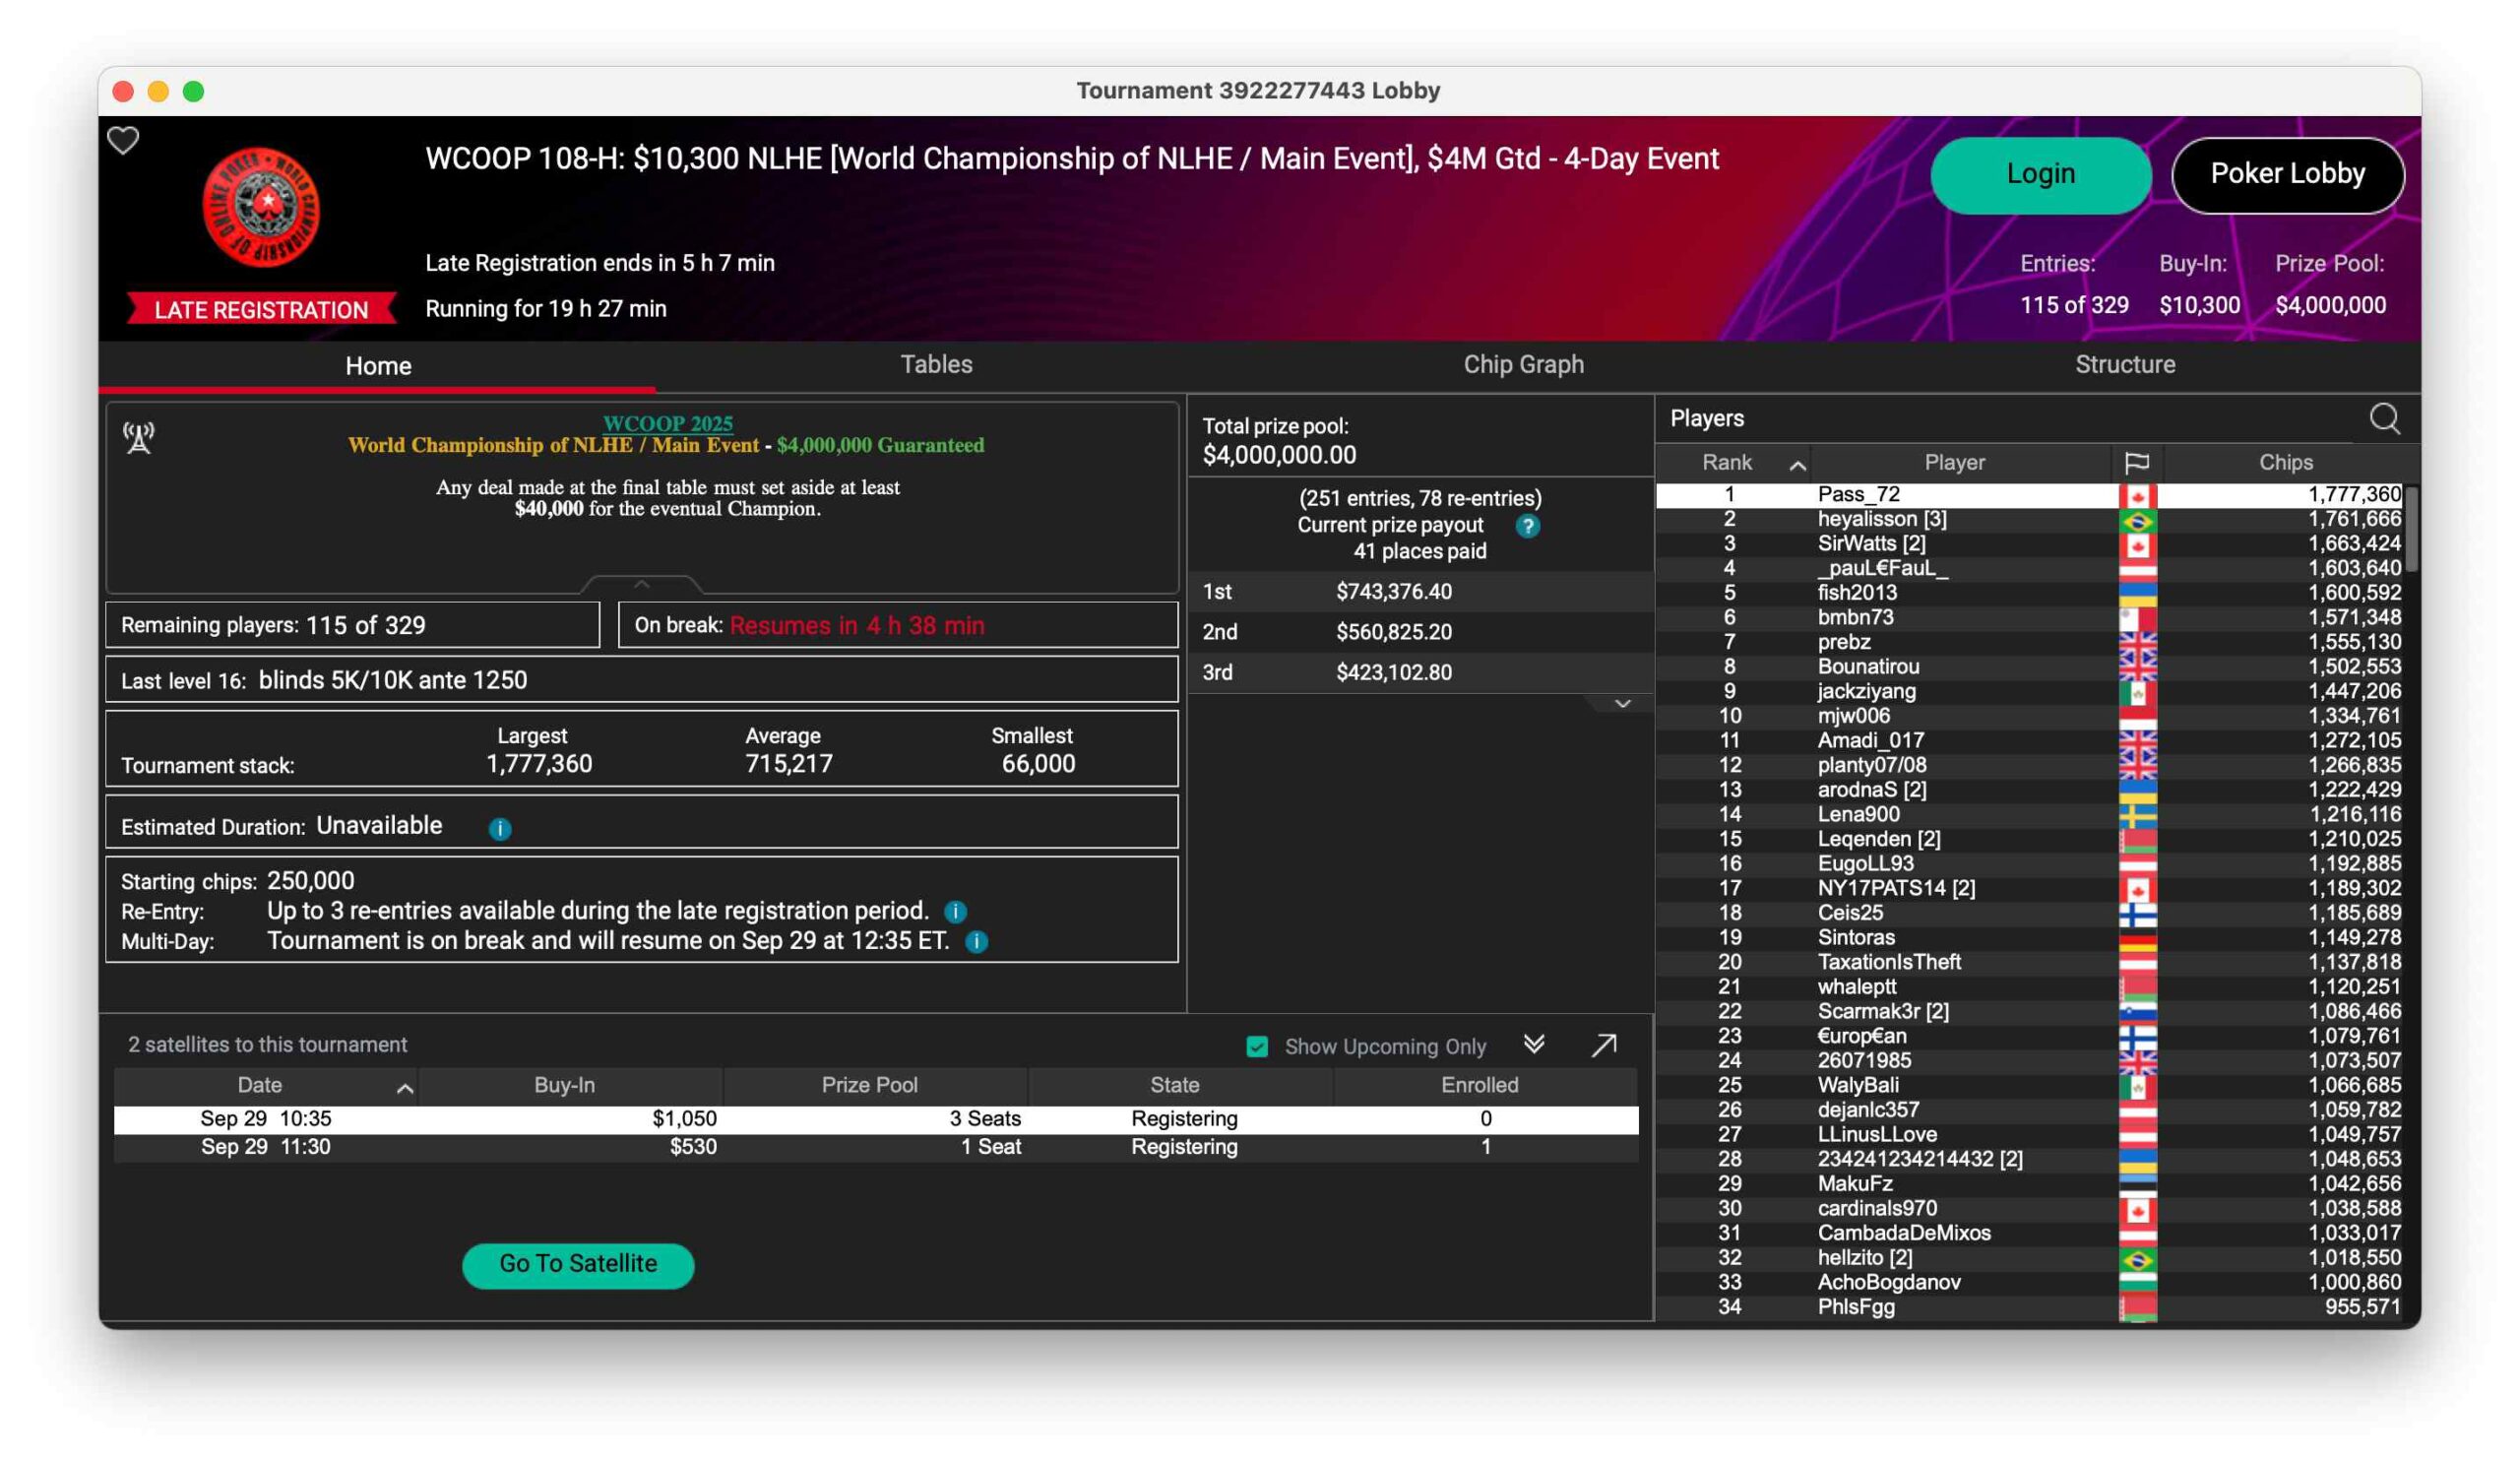Click the Go To Satellite button
Image resolution: width=2520 pixels, height=1460 pixels.
tap(578, 1265)
